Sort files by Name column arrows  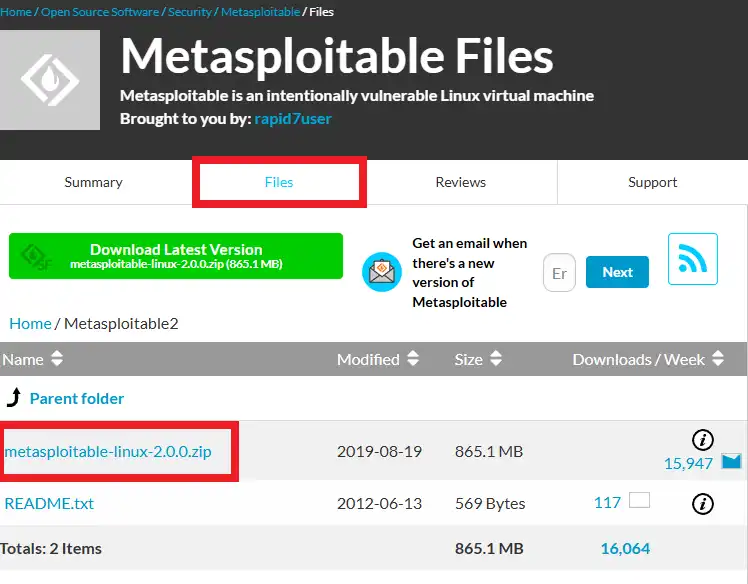(x=57, y=359)
